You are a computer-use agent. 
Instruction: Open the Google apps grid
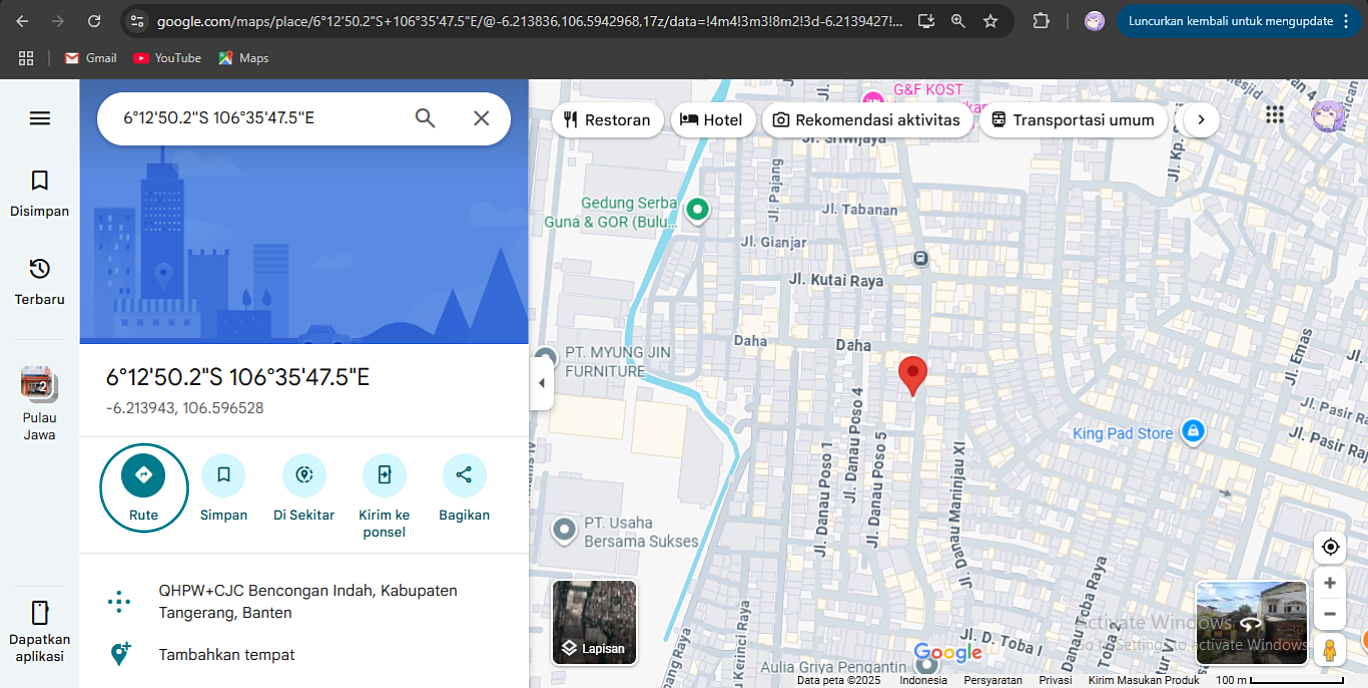point(1274,115)
